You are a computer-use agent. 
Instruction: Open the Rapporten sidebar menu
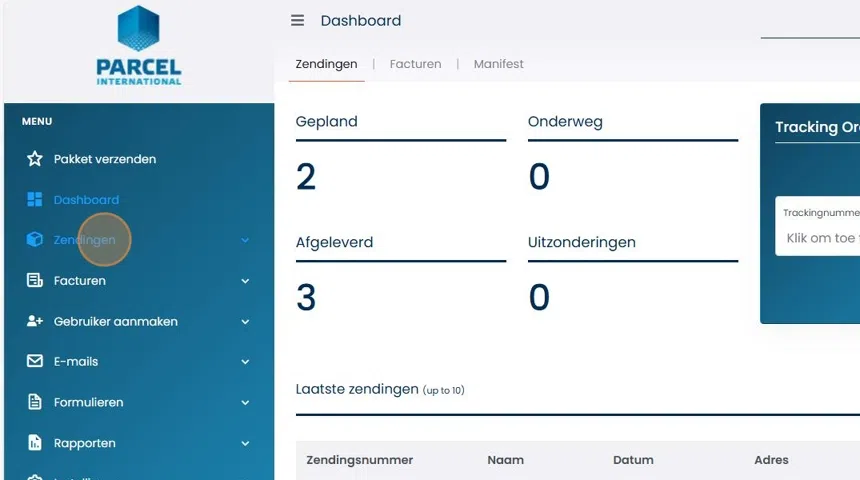84,443
